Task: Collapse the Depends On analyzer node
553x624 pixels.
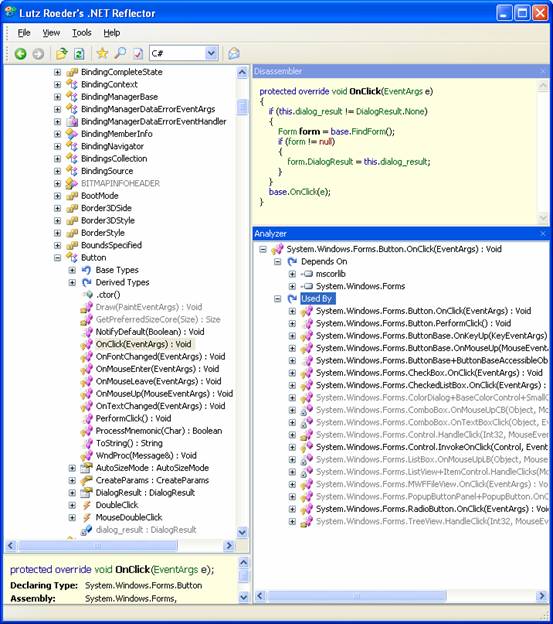Action: click(x=278, y=261)
